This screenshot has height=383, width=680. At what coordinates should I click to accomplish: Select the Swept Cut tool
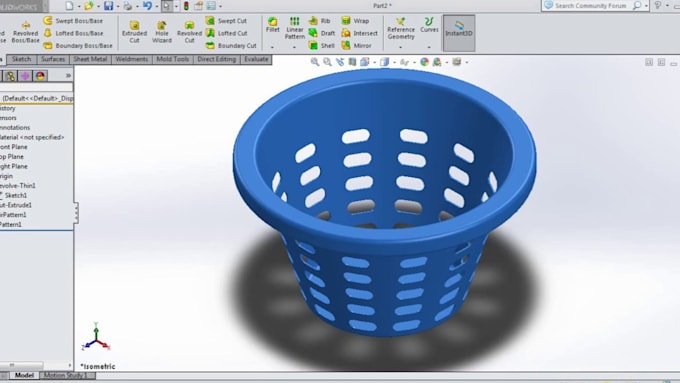pyautogui.click(x=226, y=21)
